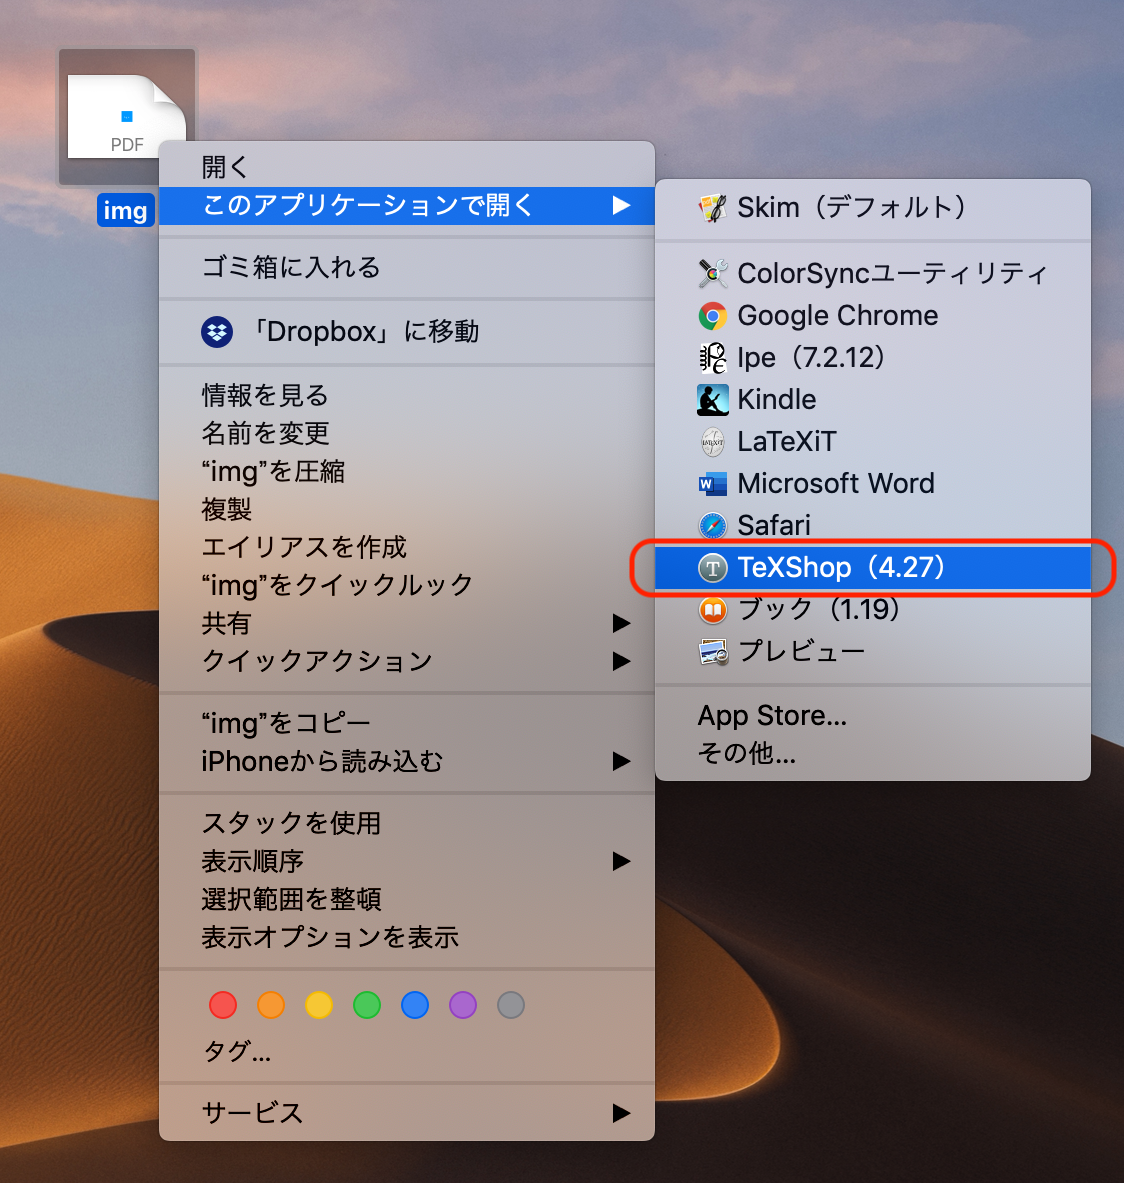
Task: Expand the サービス submenu
Action: 407,1113
